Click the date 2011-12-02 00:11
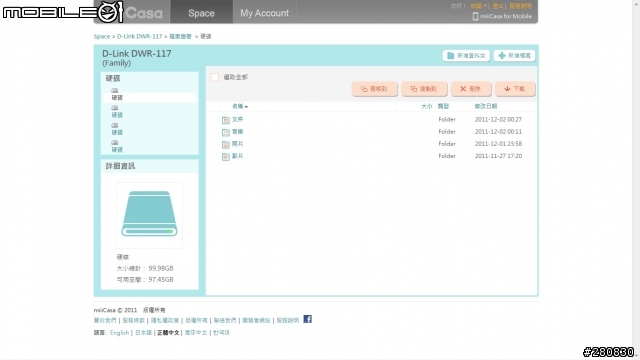The height and width of the screenshot is (360, 640). [498, 132]
